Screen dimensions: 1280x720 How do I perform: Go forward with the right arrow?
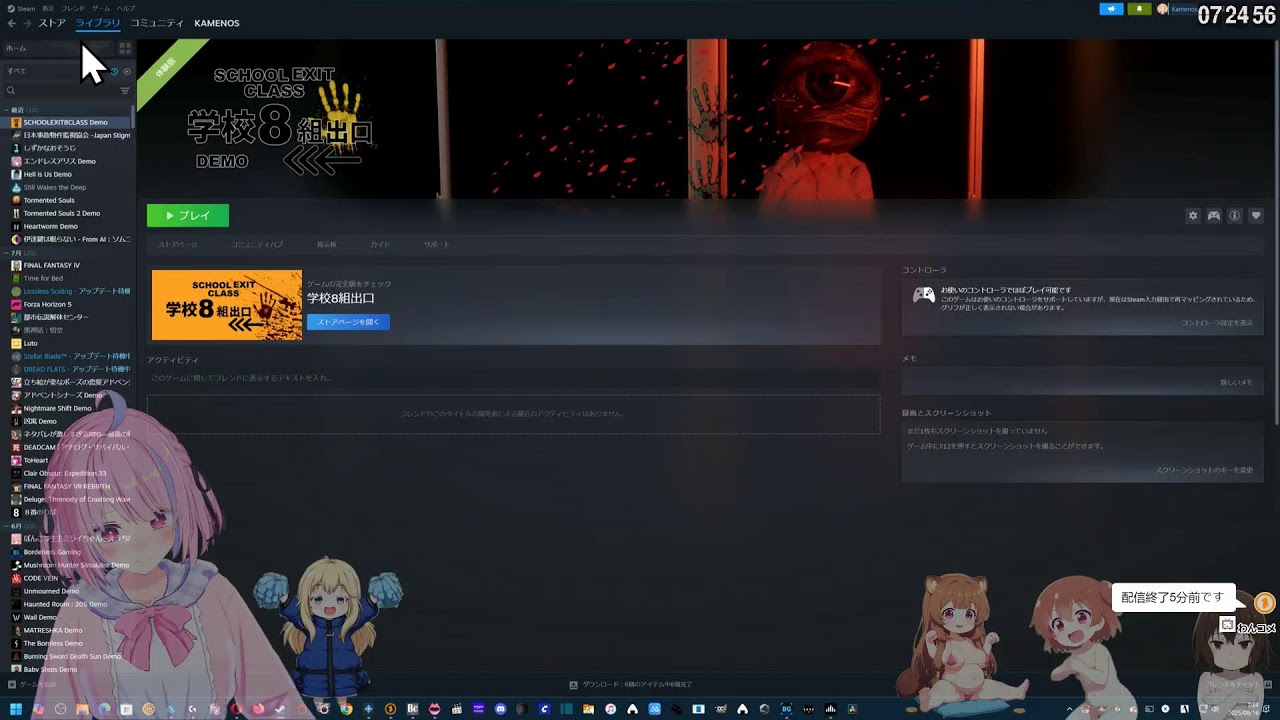point(26,23)
